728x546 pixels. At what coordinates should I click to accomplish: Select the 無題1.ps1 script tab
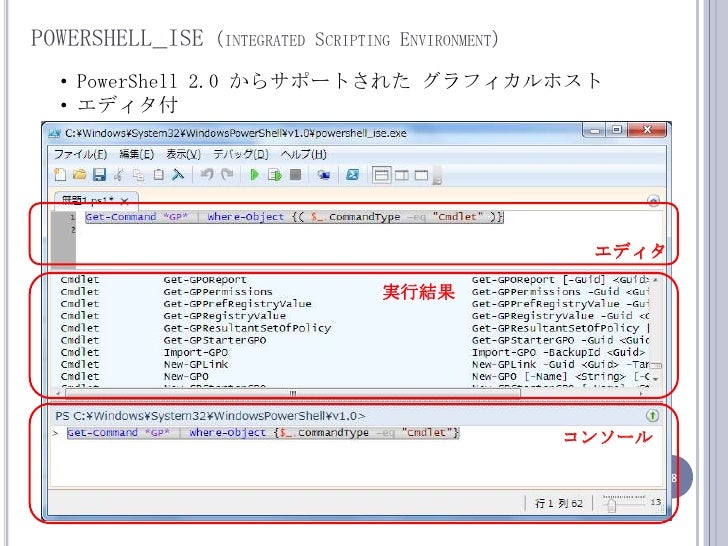point(88,201)
